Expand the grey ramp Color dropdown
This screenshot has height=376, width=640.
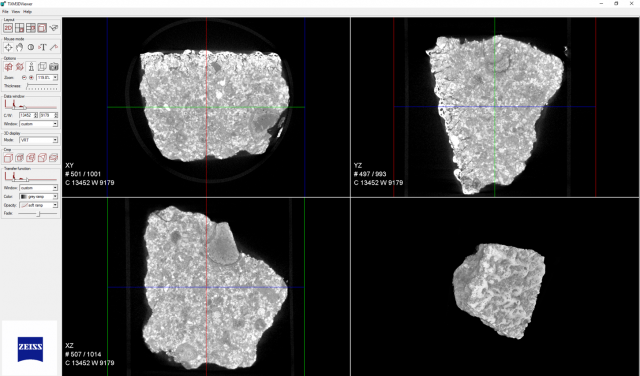pos(38,197)
